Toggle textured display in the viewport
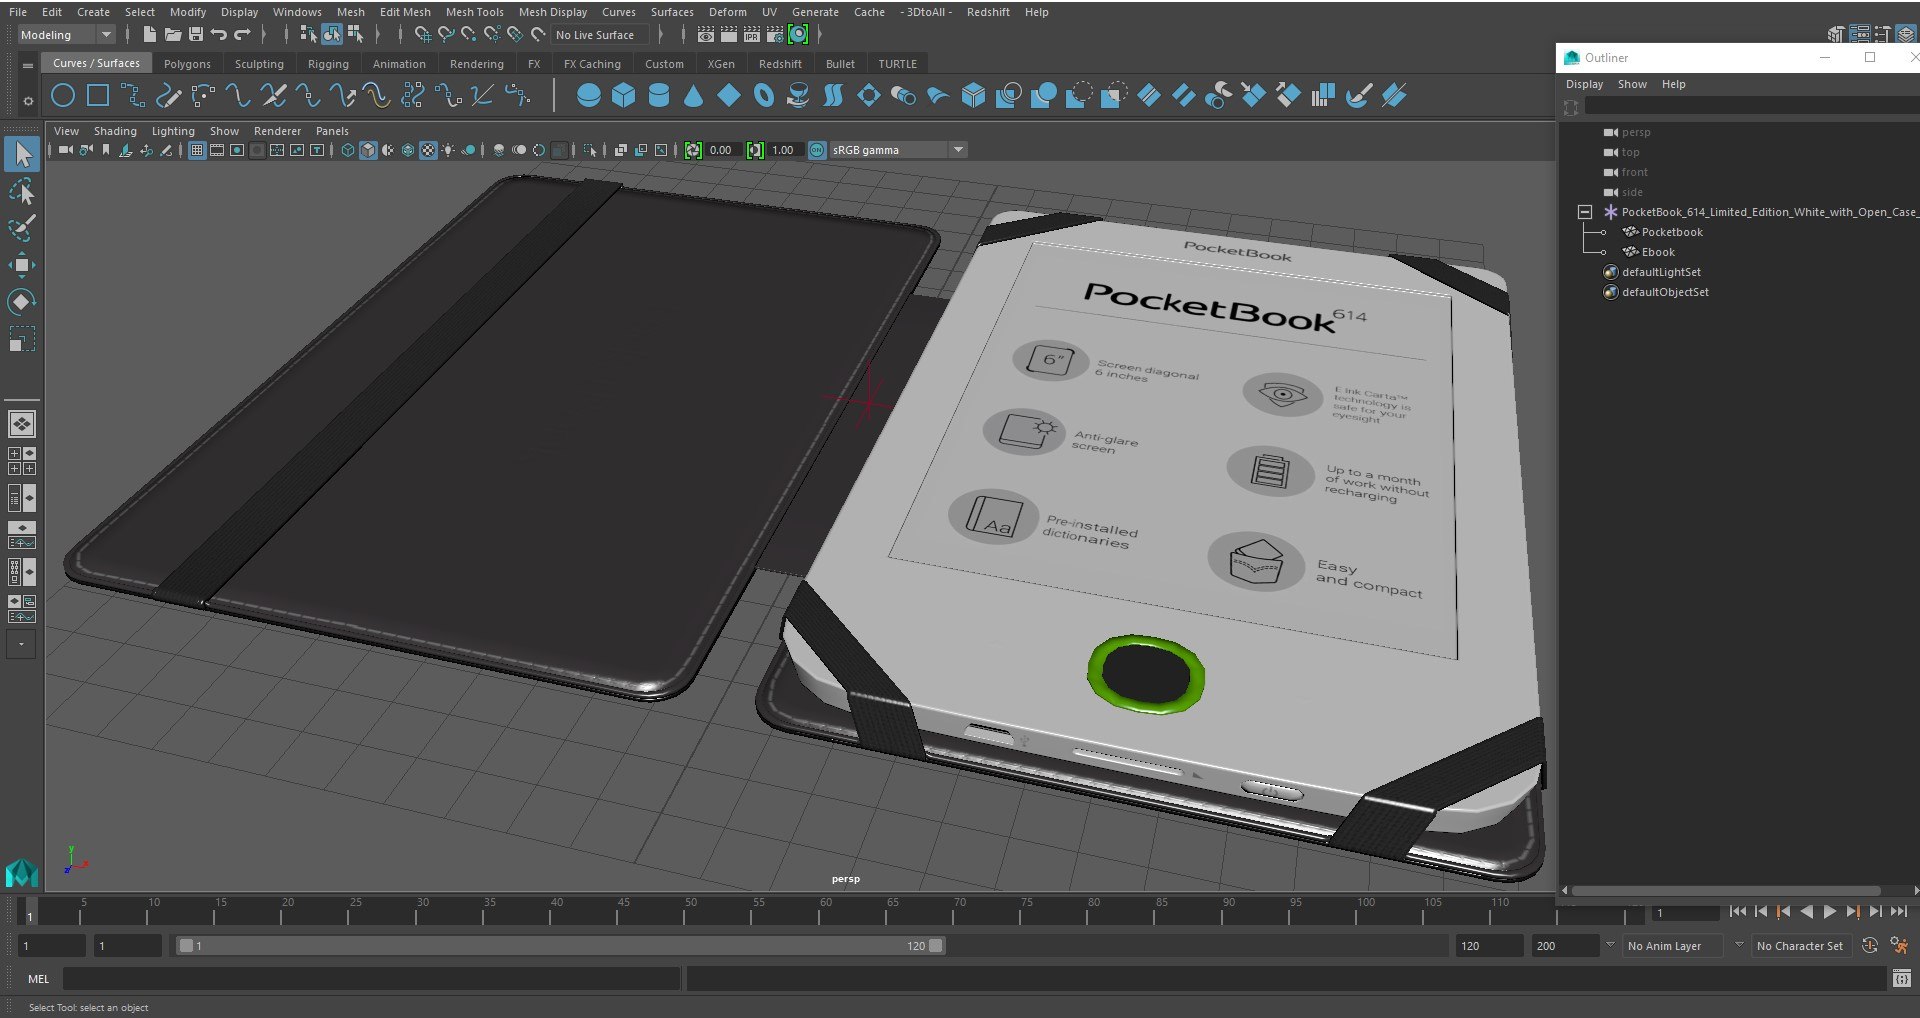Viewport: 1920px width, 1018px height. click(428, 150)
